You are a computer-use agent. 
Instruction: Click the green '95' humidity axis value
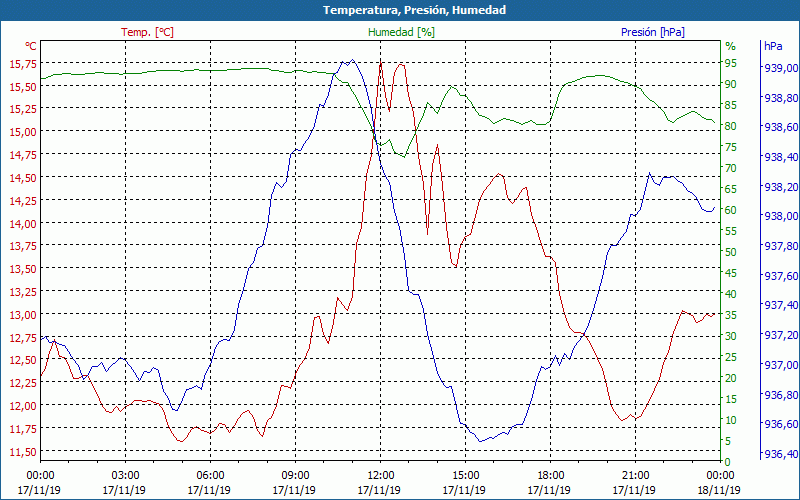(731, 63)
